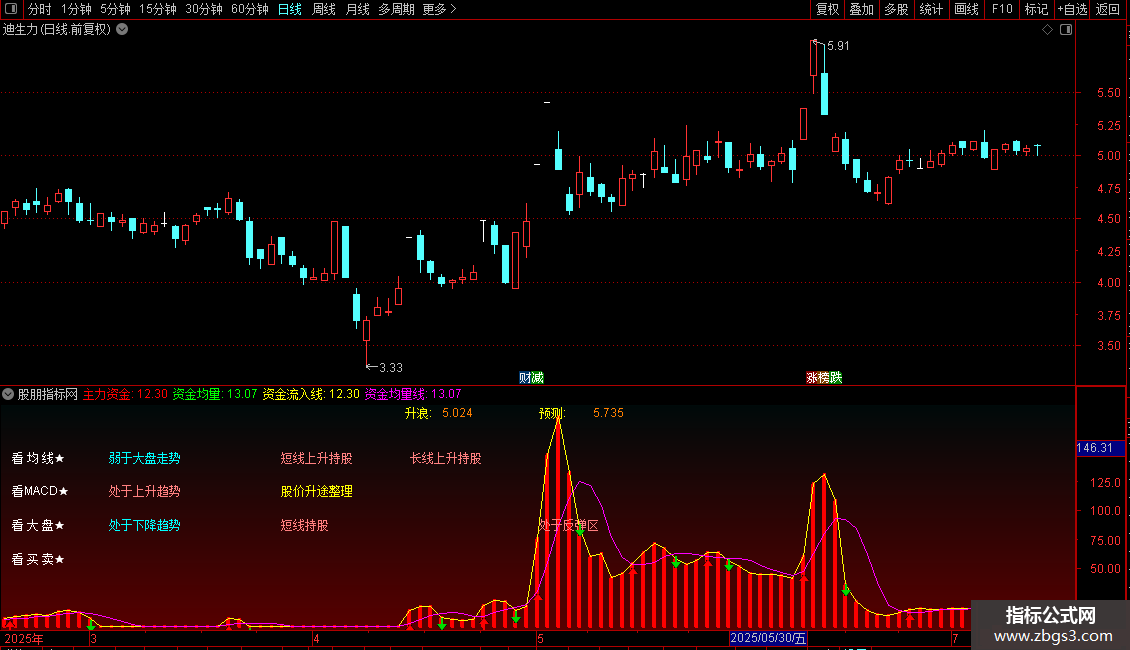
Task: Click the 看均线★ row label
Action: click(x=38, y=458)
